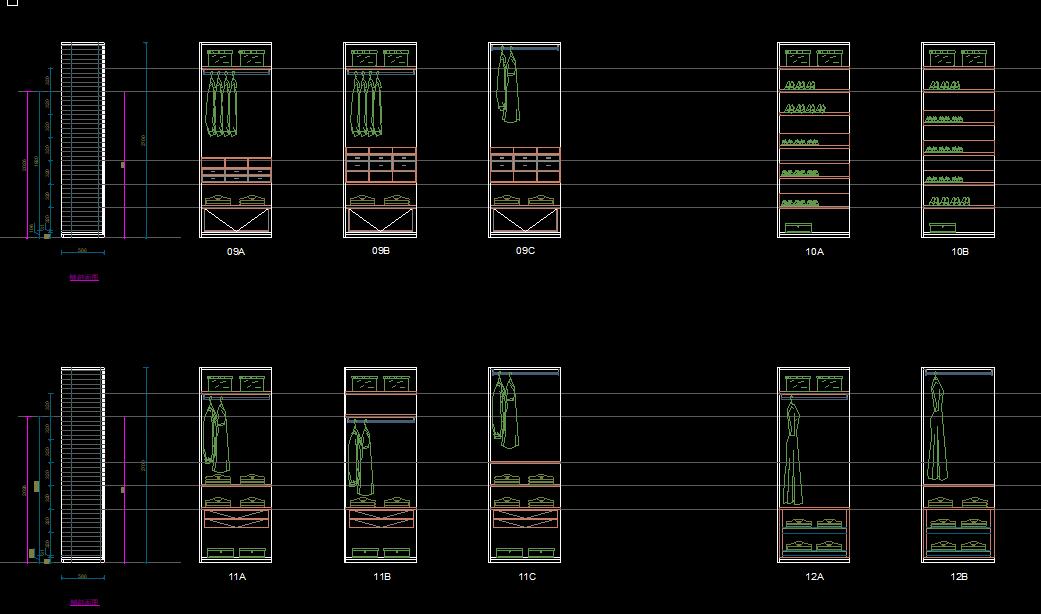Select the 11C wardrobe label
Screen dimensions: 1041x614
[527, 577]
